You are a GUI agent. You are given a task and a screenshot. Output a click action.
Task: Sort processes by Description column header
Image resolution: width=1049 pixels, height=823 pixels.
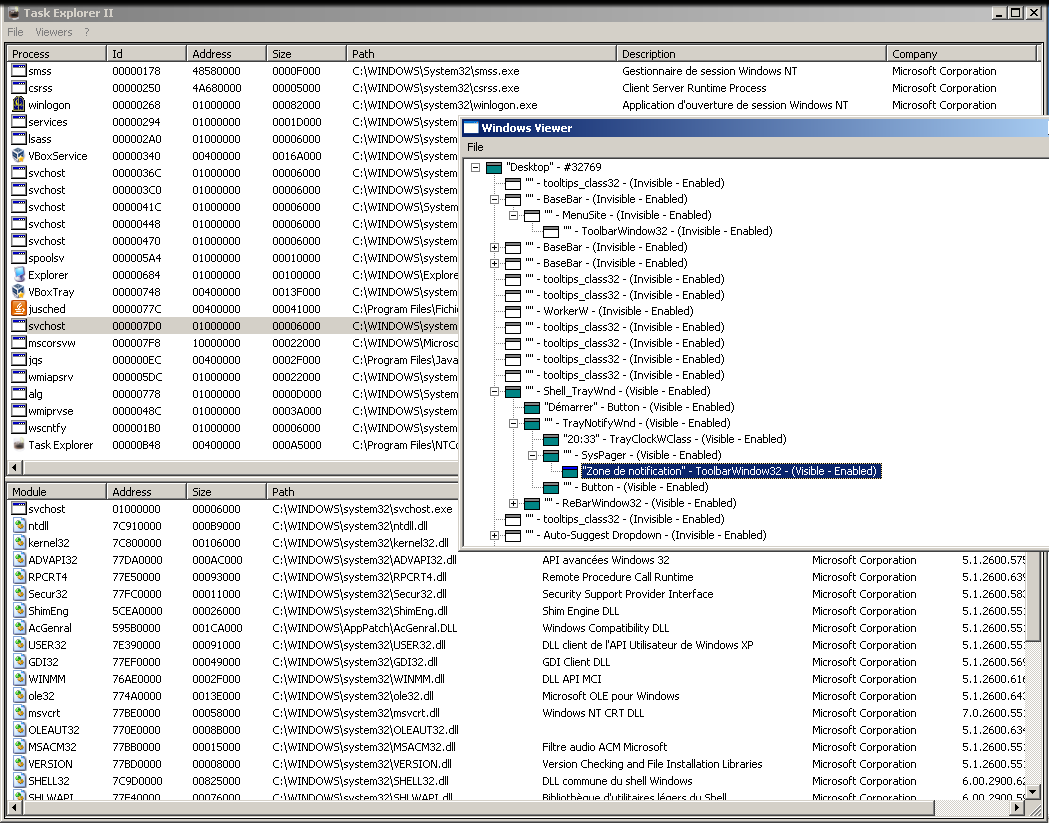(x=649, y=54)
